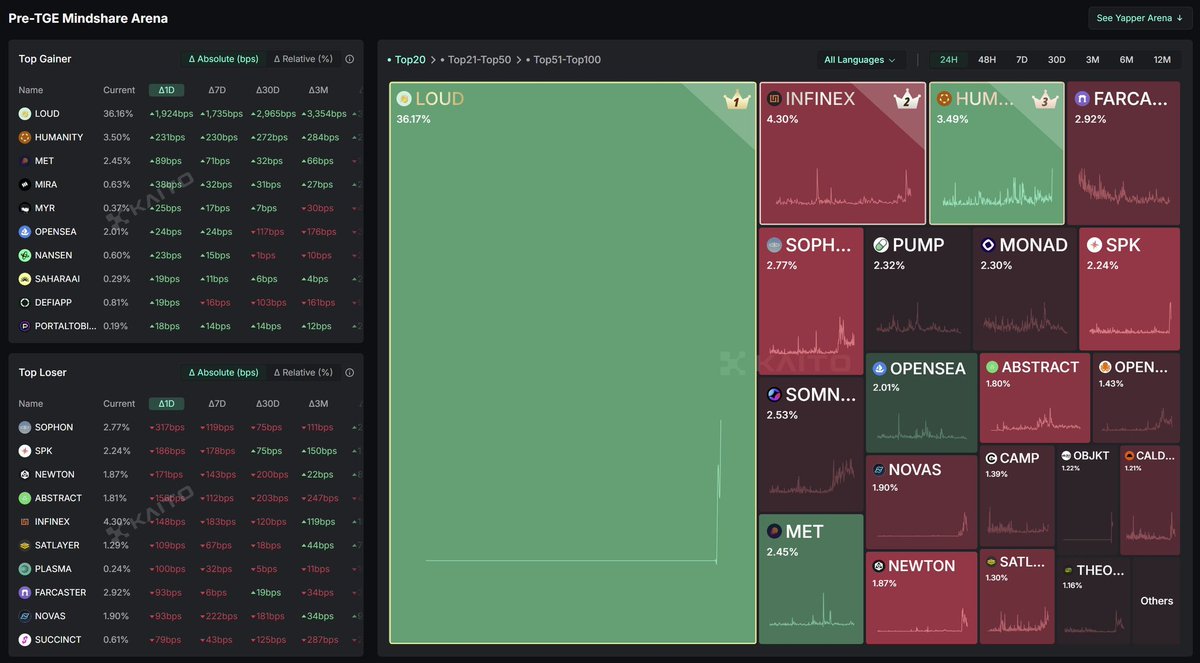Click the PORTALTOBI token icon in Top Gainer
Viewport: 1200px width, 663px height.
pyautogui.click(x=24, y=326)
